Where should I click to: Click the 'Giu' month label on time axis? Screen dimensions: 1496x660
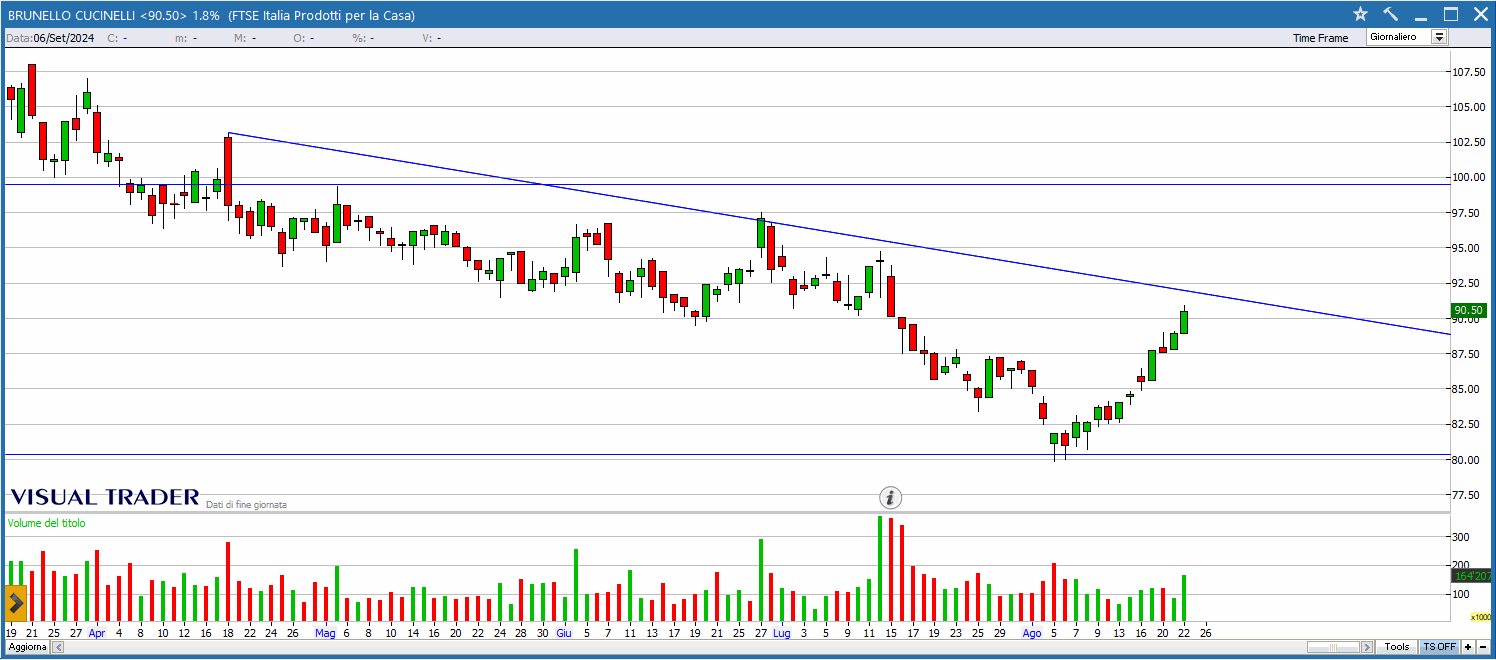pyautogui.click(x=564, y=633)
